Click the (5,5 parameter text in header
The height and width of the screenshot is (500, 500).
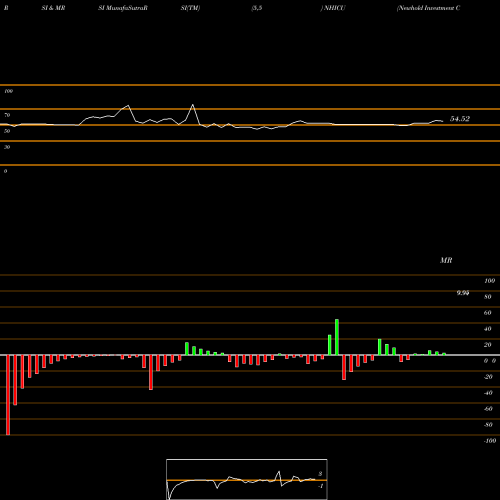[257, 8]
